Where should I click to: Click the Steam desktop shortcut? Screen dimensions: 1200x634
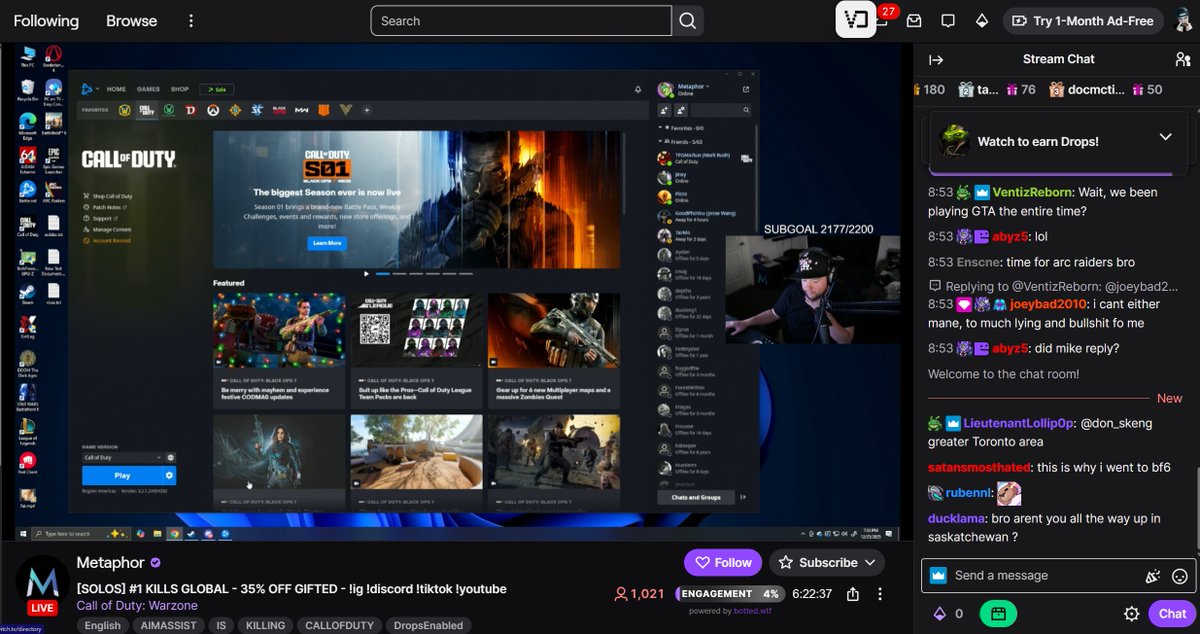(27, 294)
